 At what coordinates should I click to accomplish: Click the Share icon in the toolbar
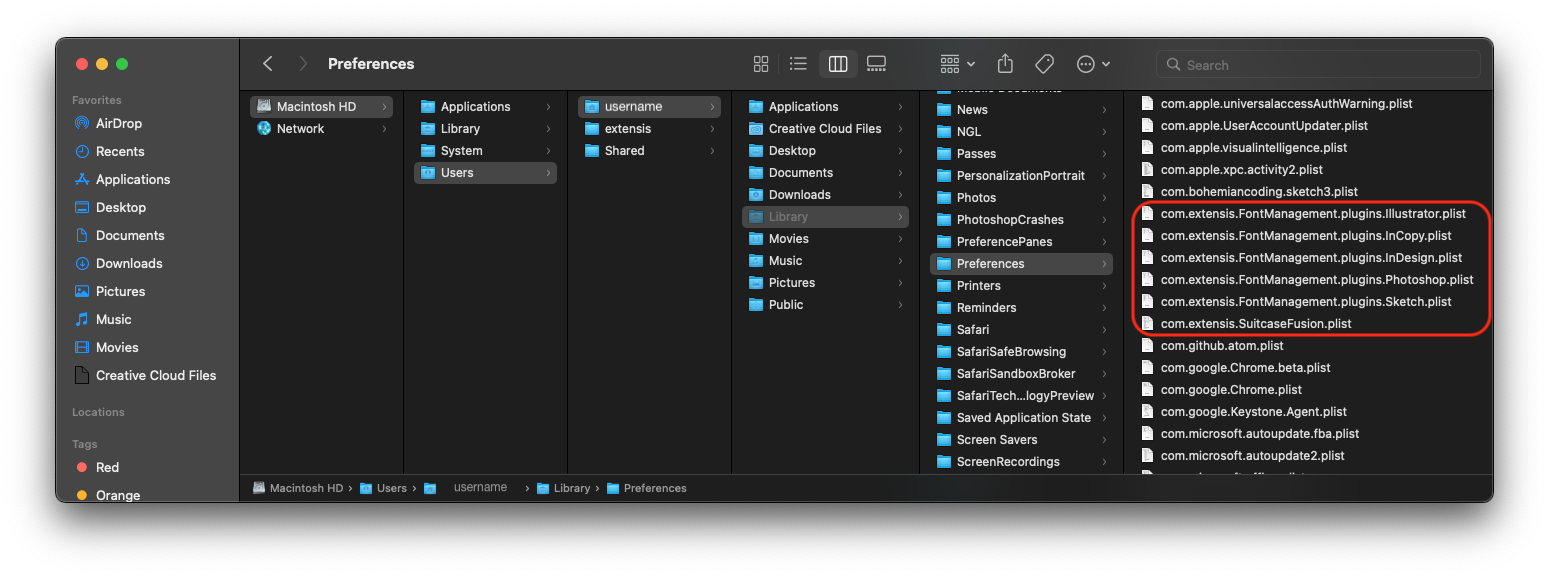click(1005, 64)
